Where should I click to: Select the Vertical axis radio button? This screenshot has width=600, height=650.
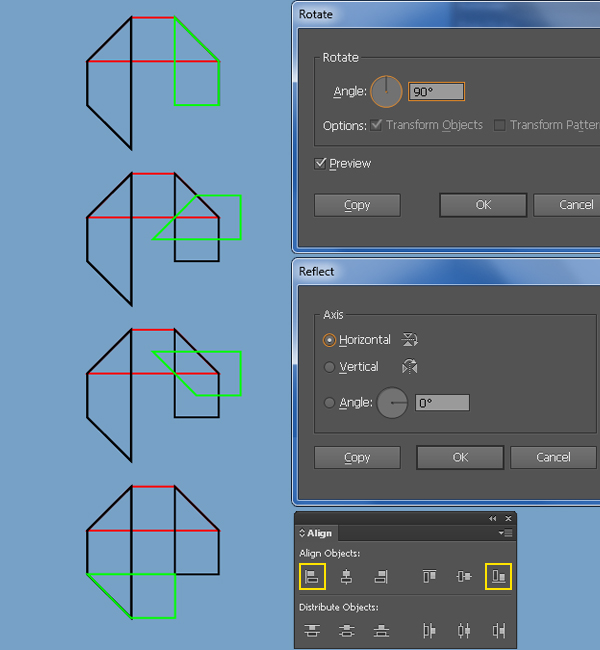[329, 367]
